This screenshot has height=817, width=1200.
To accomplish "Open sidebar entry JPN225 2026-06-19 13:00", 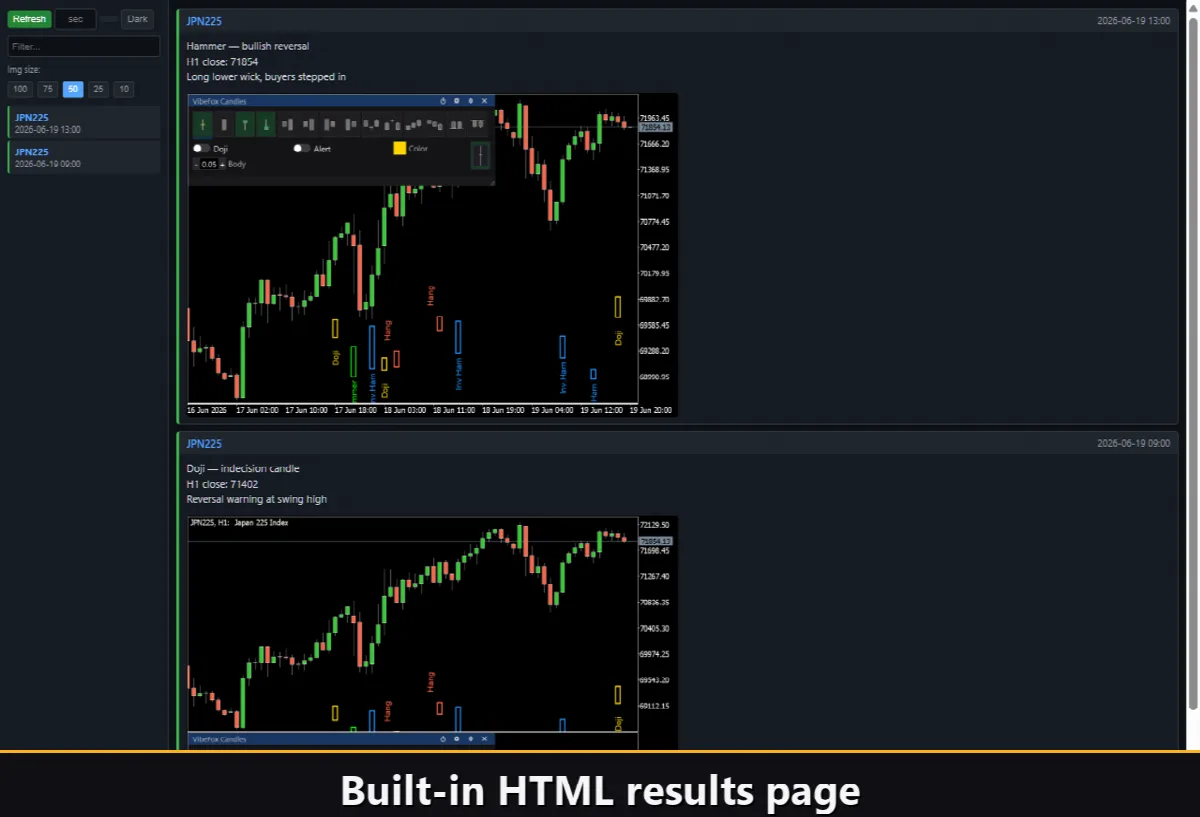I will coord(84,123).
